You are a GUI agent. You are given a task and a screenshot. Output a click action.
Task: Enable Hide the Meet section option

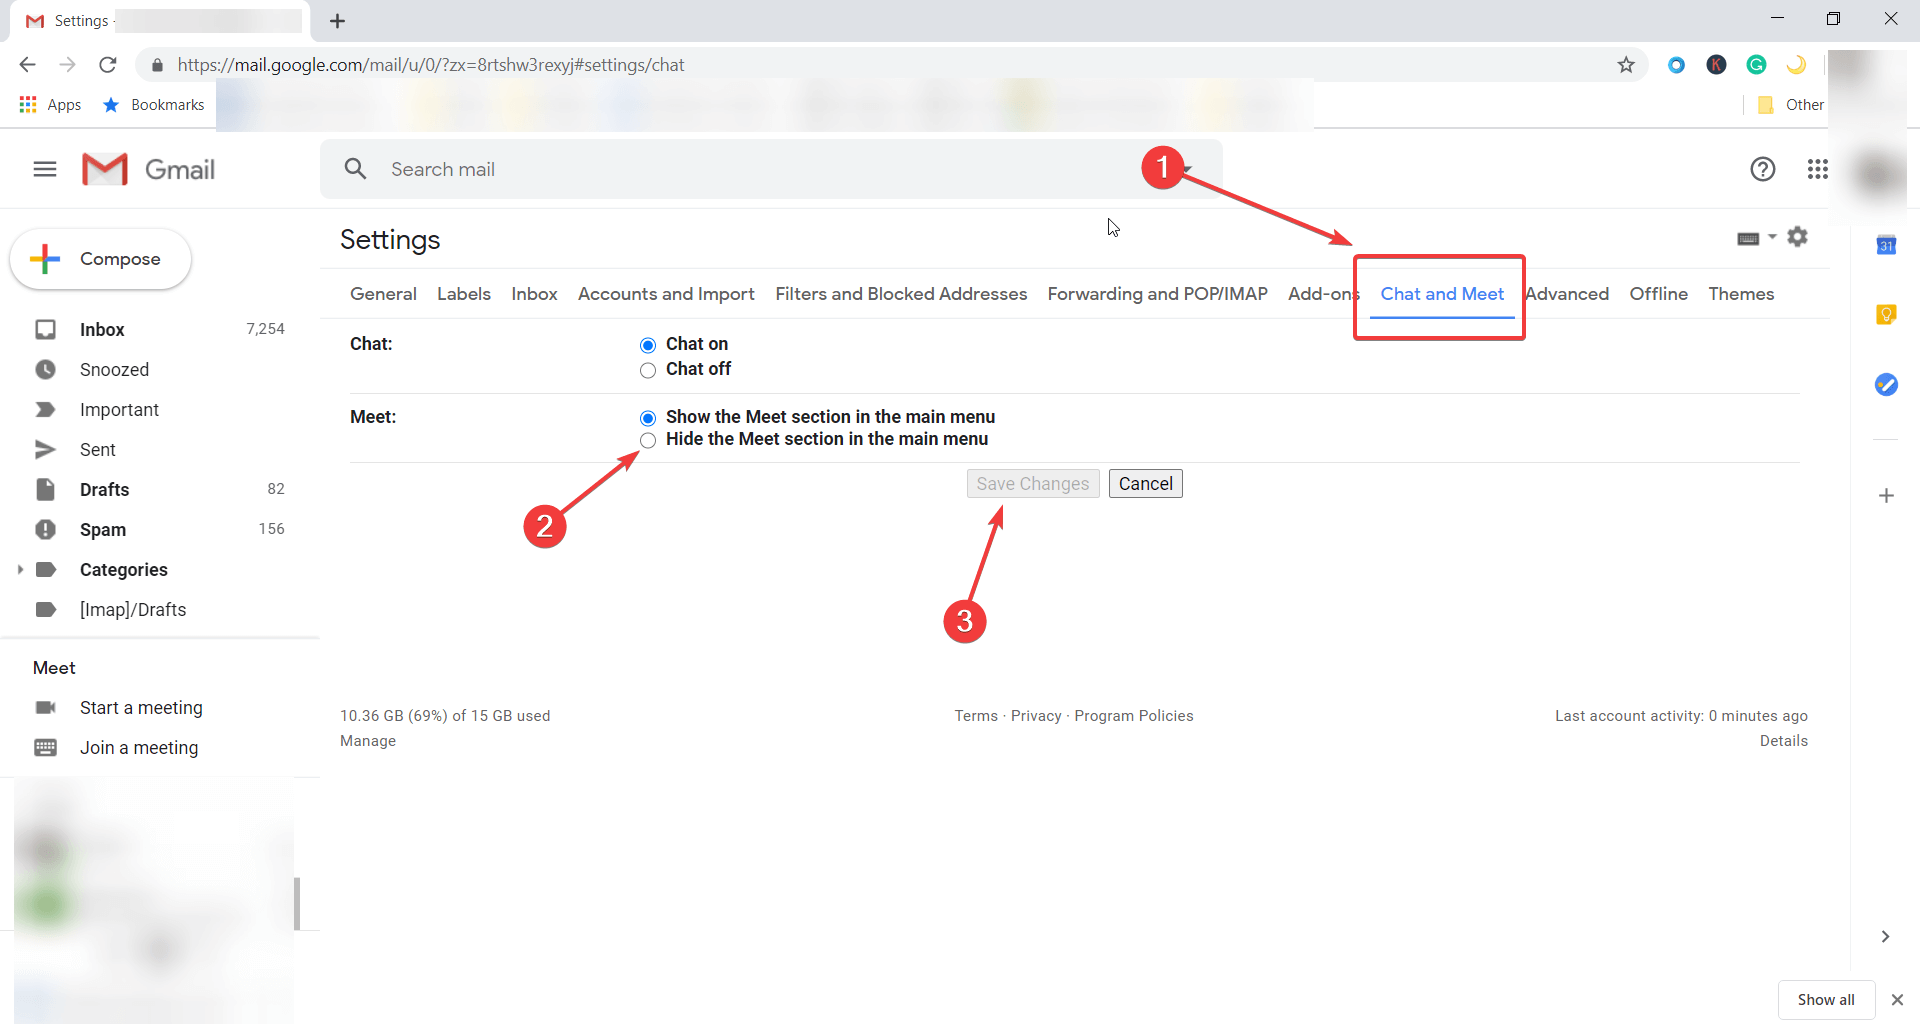(x=648, y=440)
